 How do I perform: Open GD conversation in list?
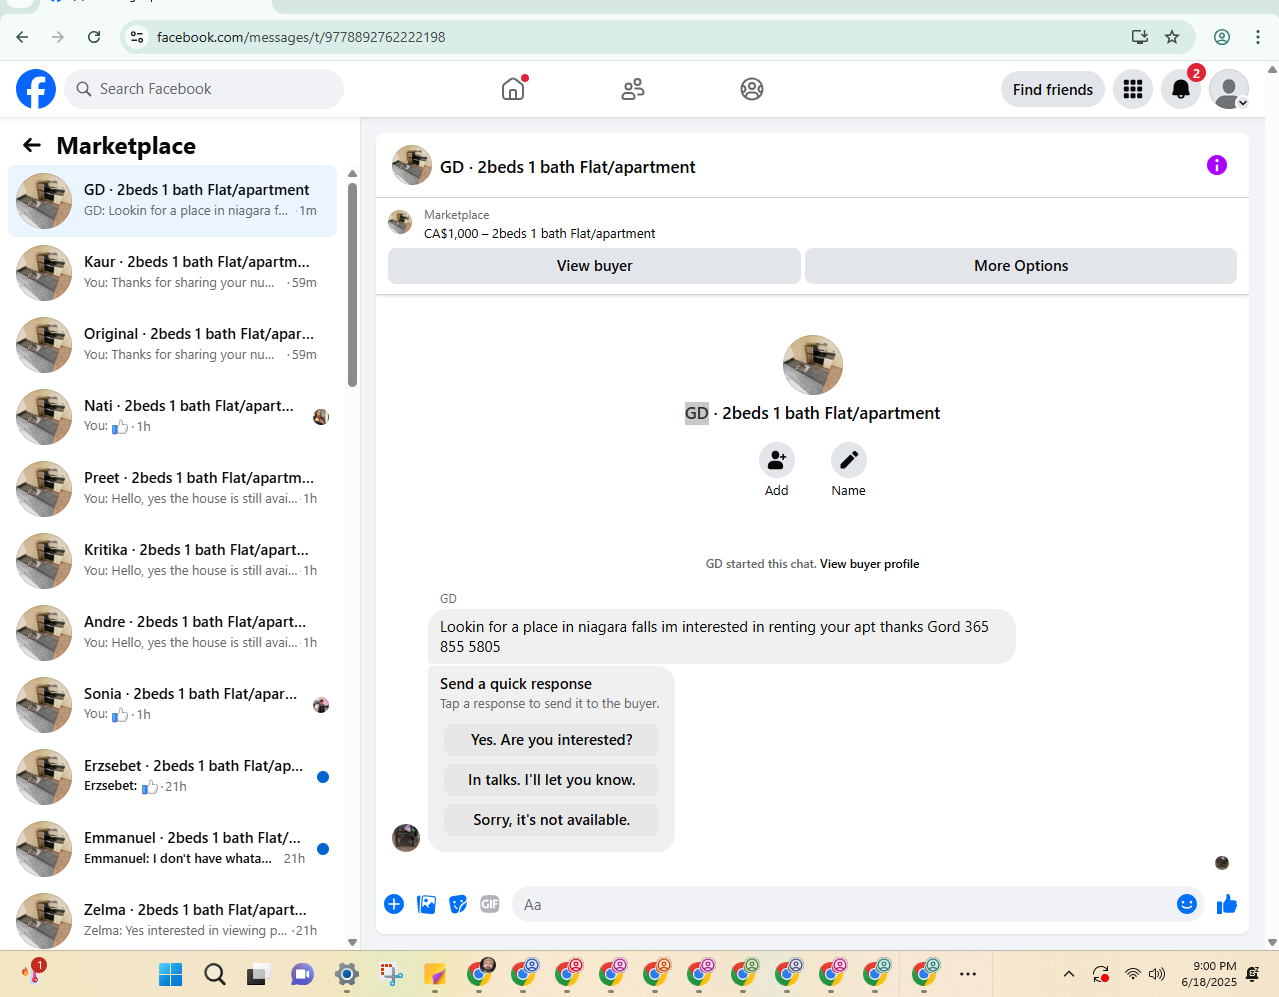(x=172, y=201)
